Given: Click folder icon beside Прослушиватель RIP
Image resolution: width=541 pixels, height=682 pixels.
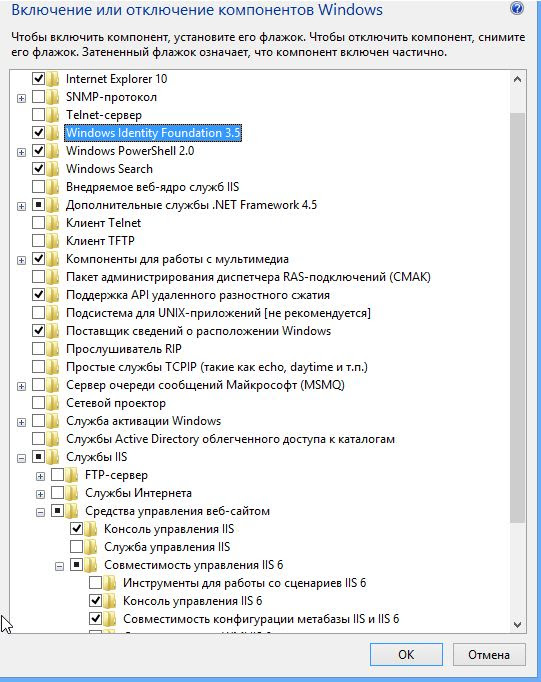Looking at the screenshot, I should tap(53, 349).
